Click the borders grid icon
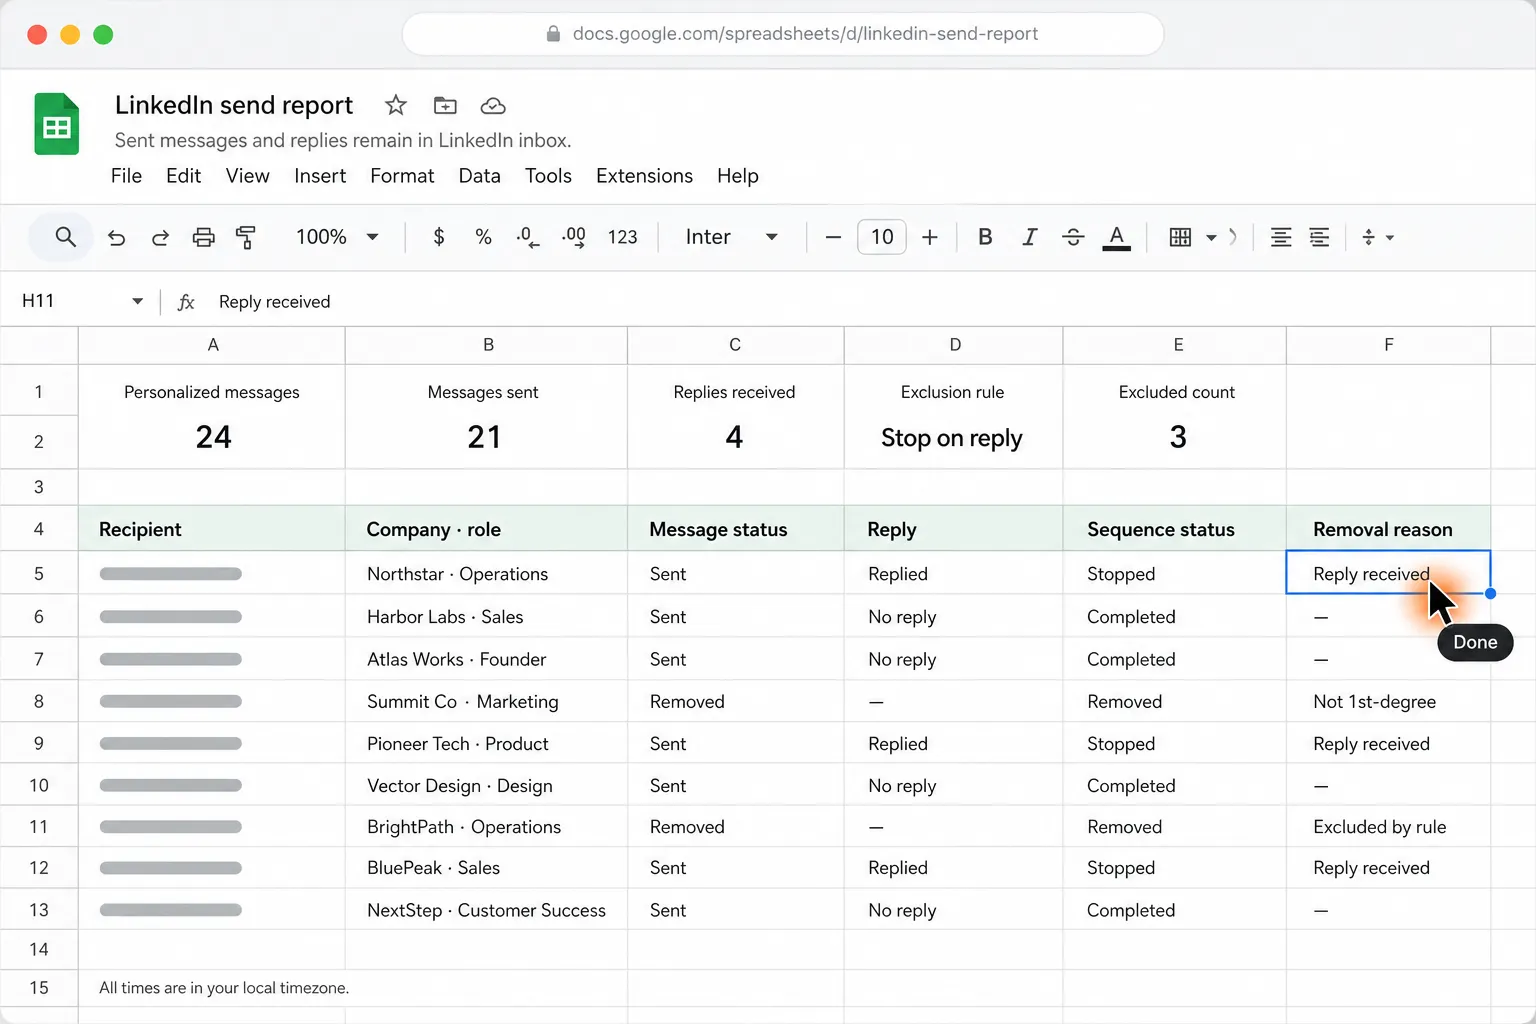Screen dimensions: 1536x1024 [x=1181, y=237]
